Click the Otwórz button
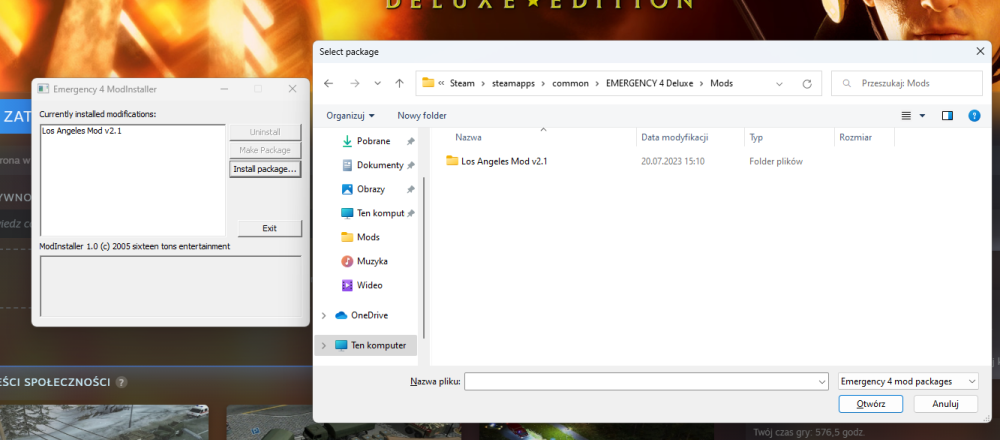Image resolution: width=1000 pixels, height=440 pixels. point(871,404)
